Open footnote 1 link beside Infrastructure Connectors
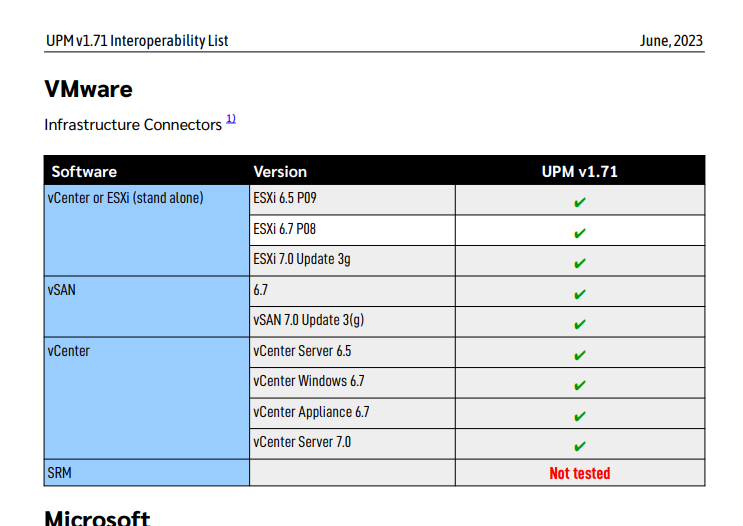 point(231,118)
